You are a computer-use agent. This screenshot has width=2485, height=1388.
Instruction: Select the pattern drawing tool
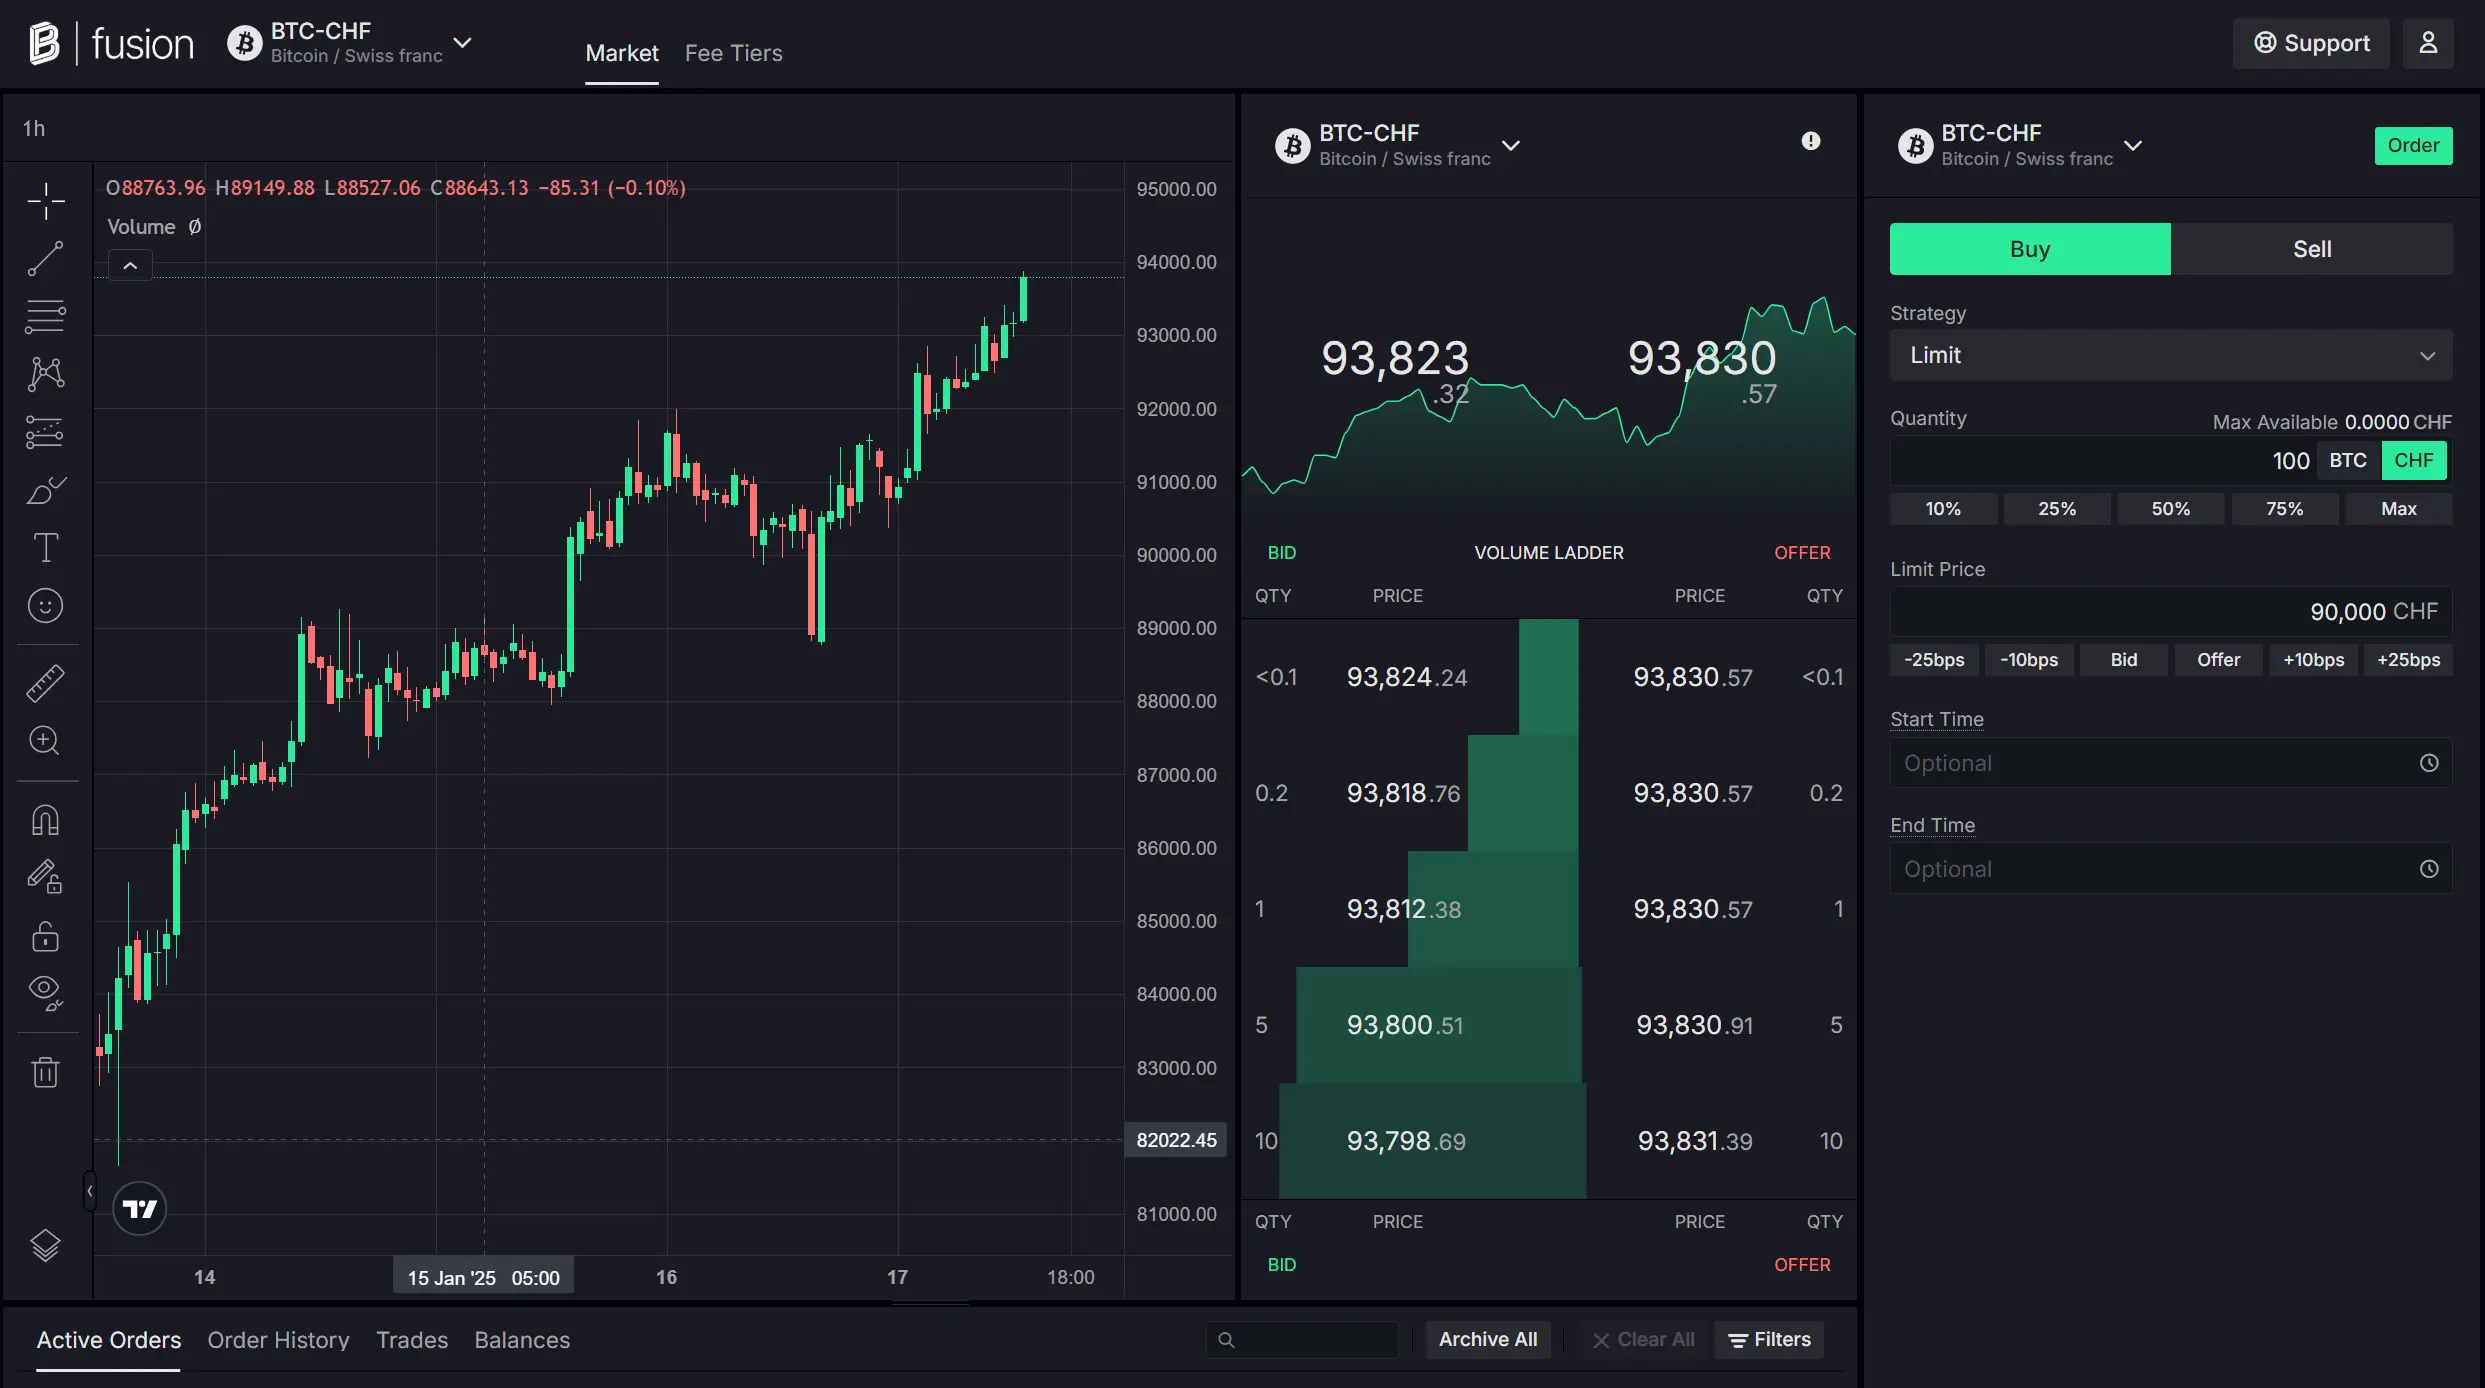(46, 375)
